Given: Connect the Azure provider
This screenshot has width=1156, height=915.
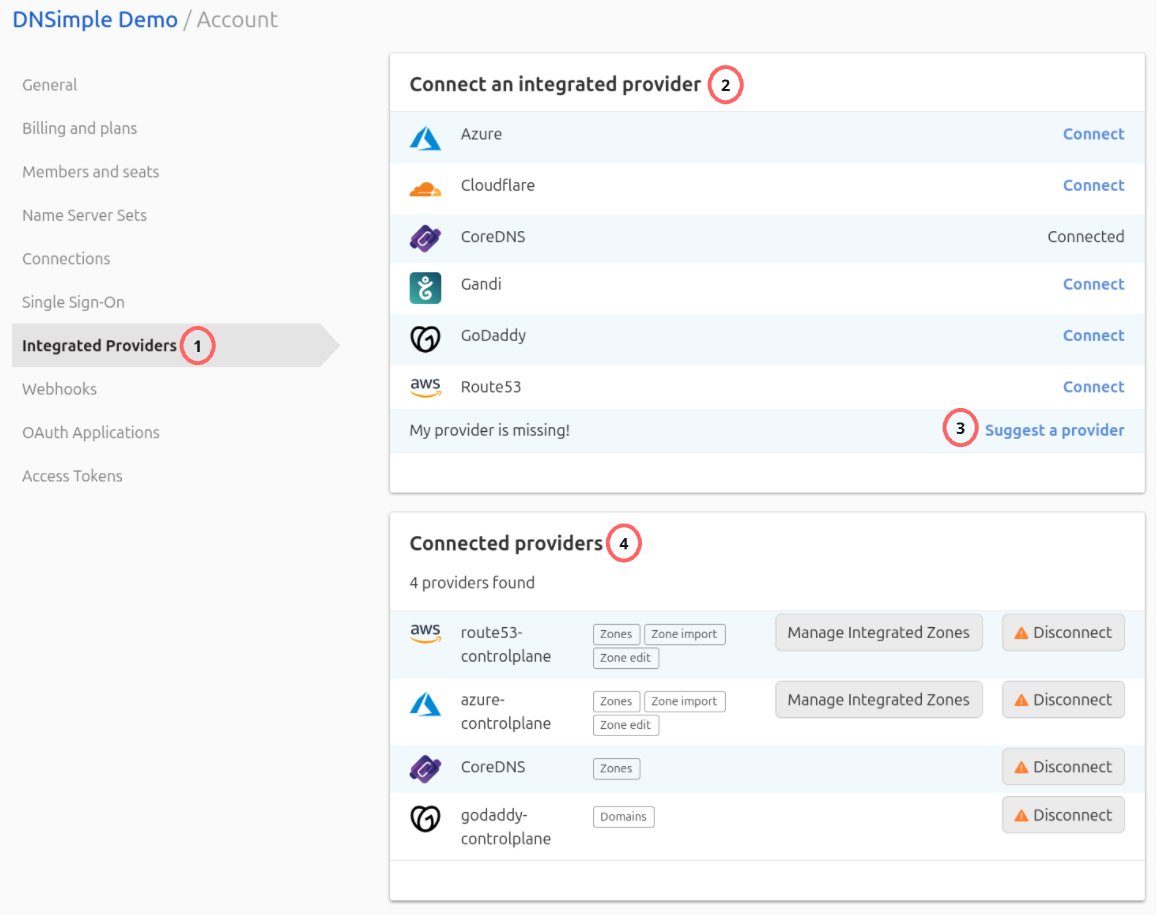Looking at the screenshot, I should pos(1093,134).
